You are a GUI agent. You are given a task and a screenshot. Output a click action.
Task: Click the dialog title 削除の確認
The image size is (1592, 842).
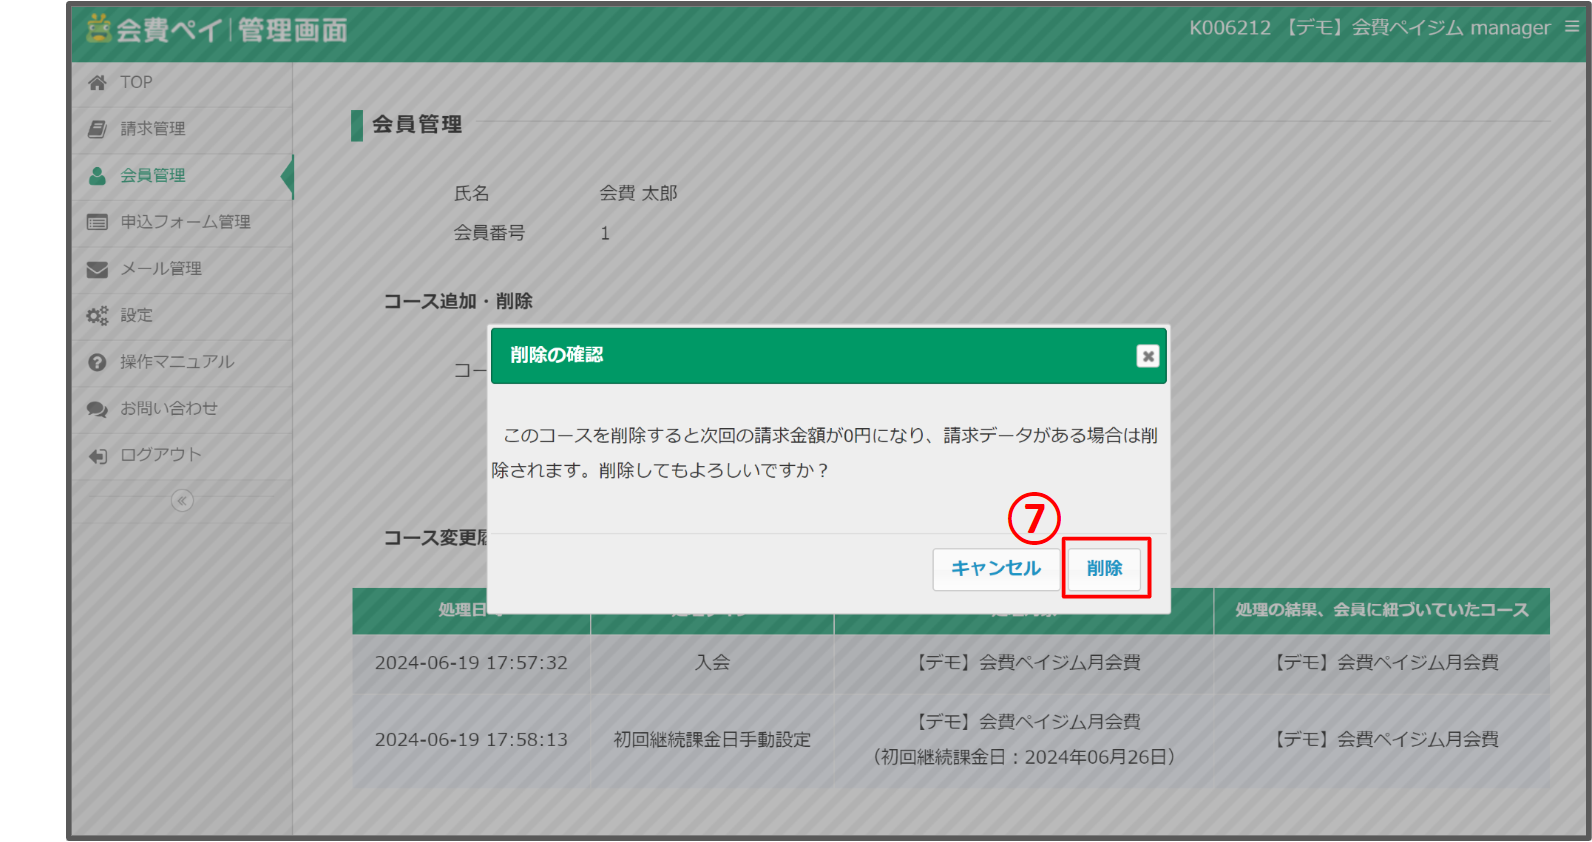click(x=557, y=355)
